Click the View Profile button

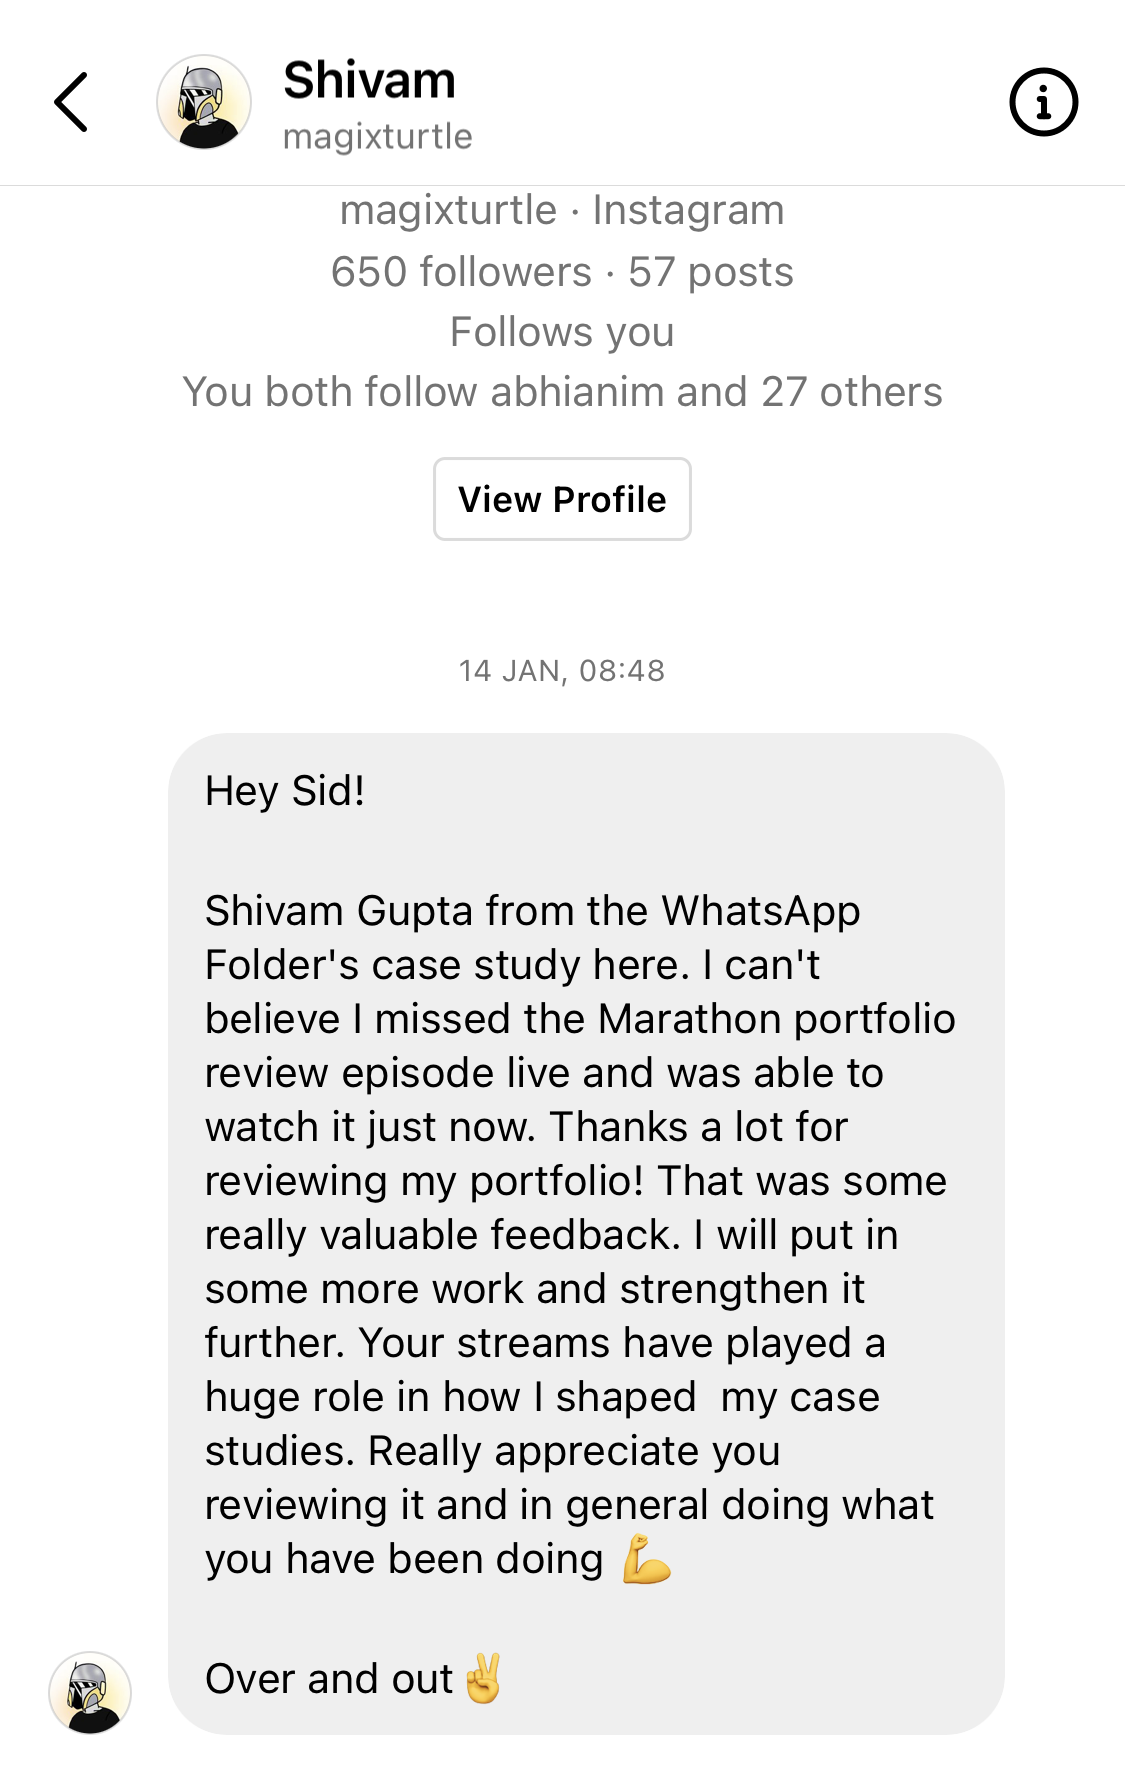coord(562,499)
